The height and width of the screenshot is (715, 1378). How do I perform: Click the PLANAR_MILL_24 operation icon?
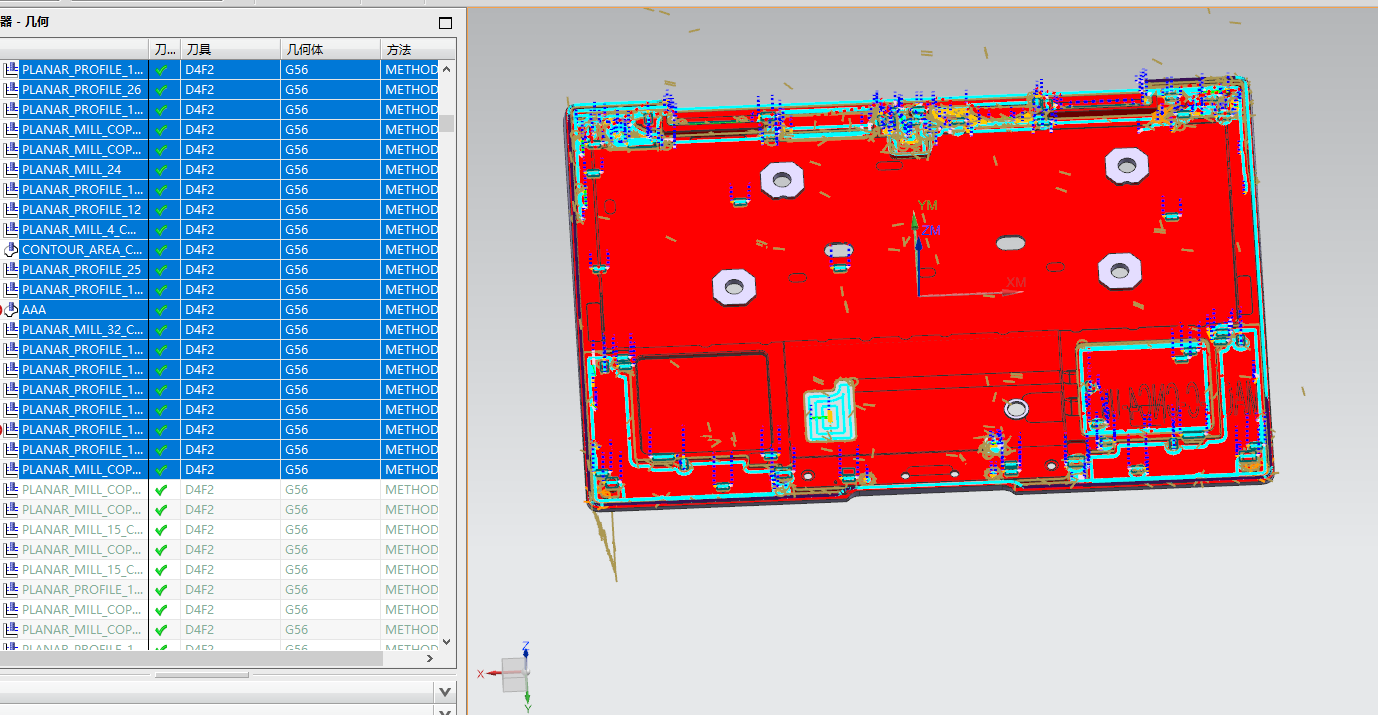point(11,170)
